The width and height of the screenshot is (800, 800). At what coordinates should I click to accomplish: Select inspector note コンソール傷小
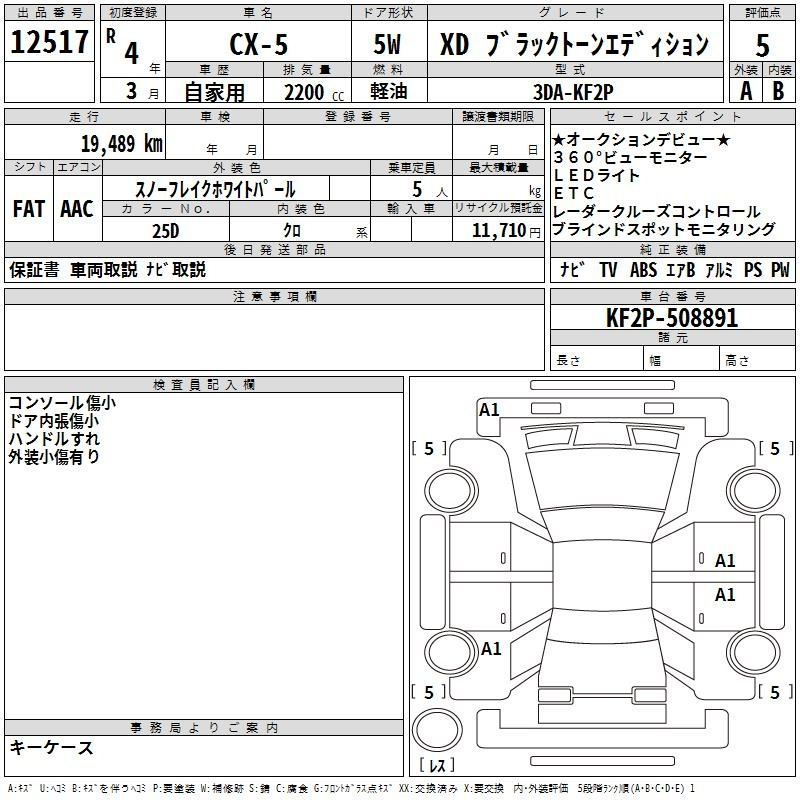62,403
